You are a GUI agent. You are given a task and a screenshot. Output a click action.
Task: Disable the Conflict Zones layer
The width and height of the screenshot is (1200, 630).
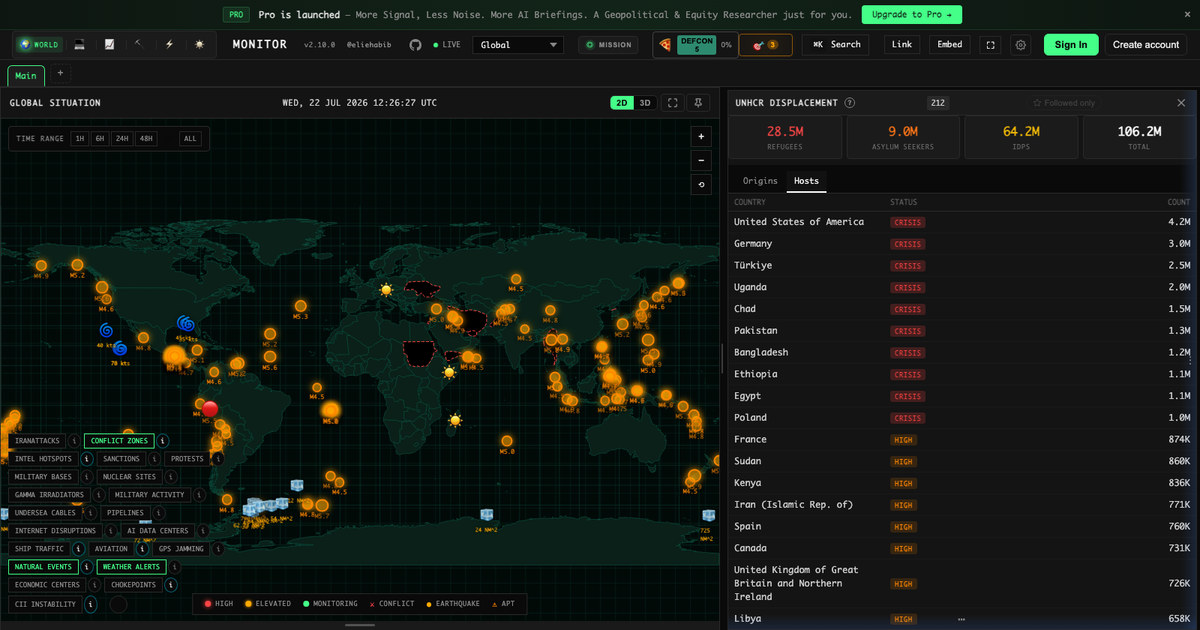(119, 441)
